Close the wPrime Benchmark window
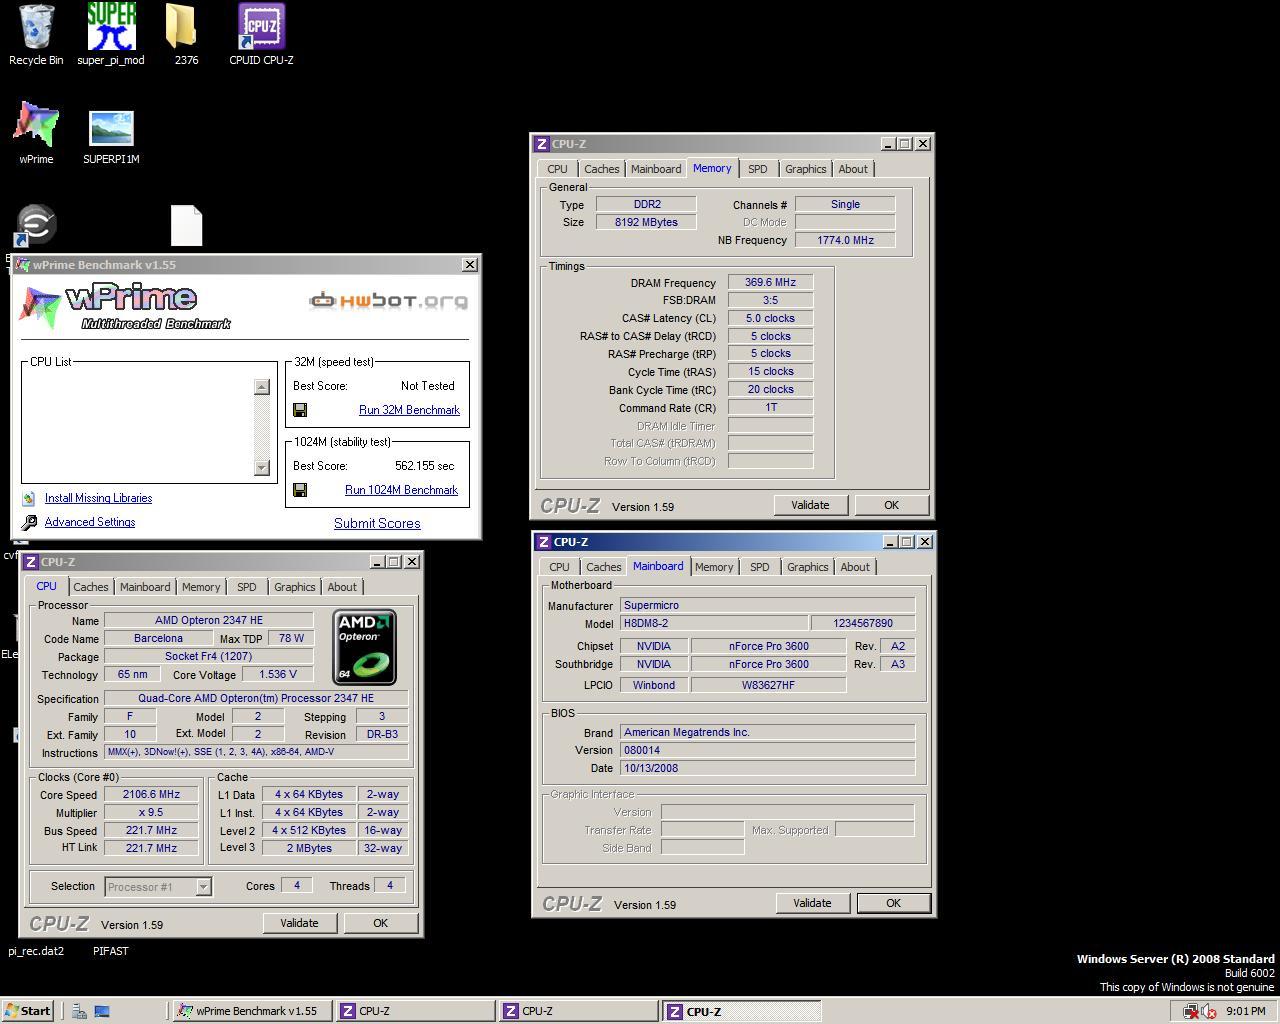Screen dimensions: 1280x1024 470,265
